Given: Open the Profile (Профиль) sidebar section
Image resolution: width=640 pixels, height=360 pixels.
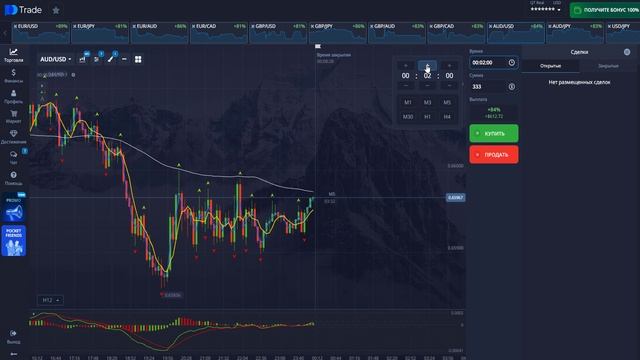Looking at the screenshot, I should click(x=13, y=97).
